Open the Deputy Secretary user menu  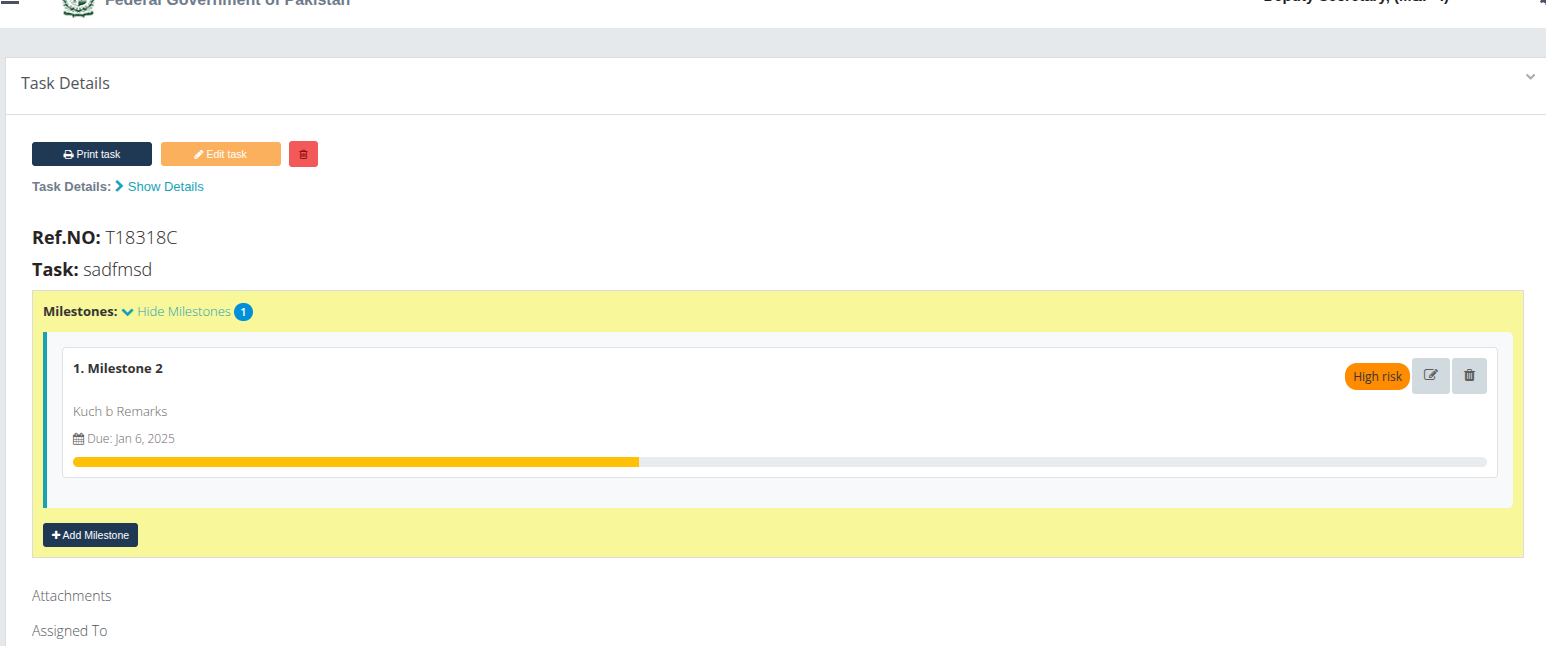click(1355, 3)
